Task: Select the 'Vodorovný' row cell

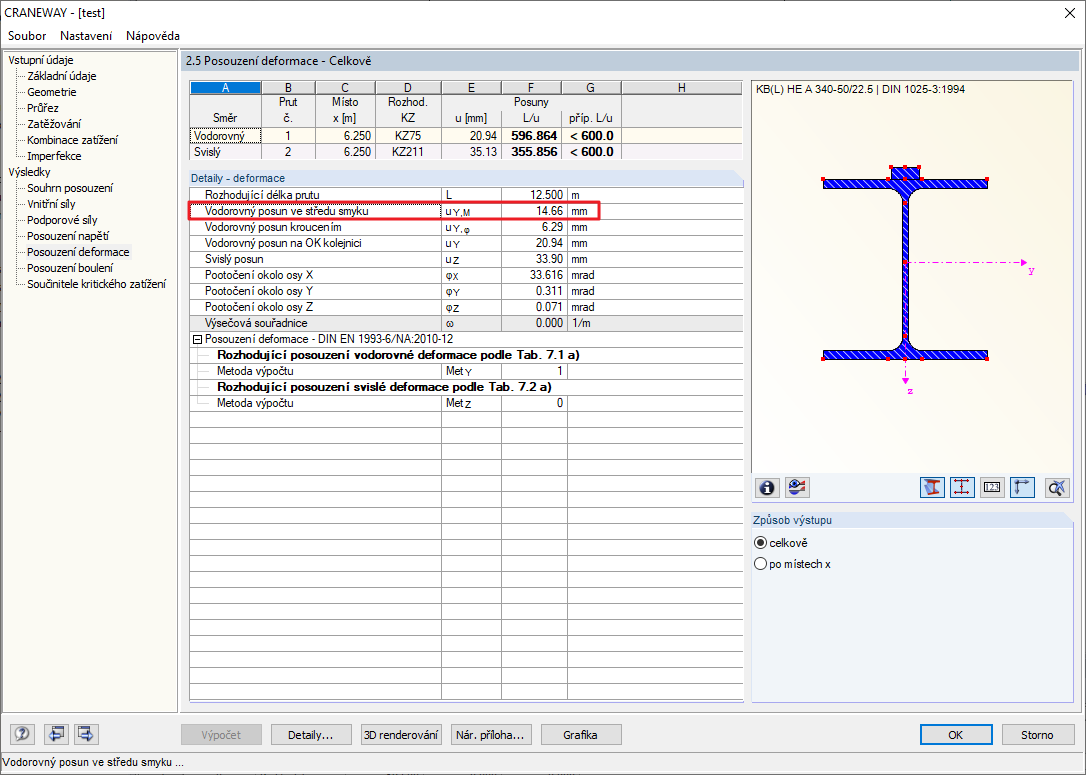Action: [225, 136]
